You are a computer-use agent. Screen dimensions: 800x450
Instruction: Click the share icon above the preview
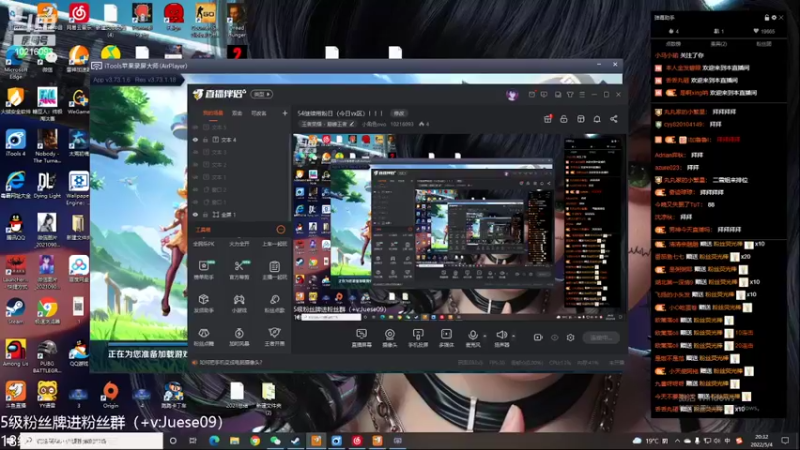tap(614, 119)
